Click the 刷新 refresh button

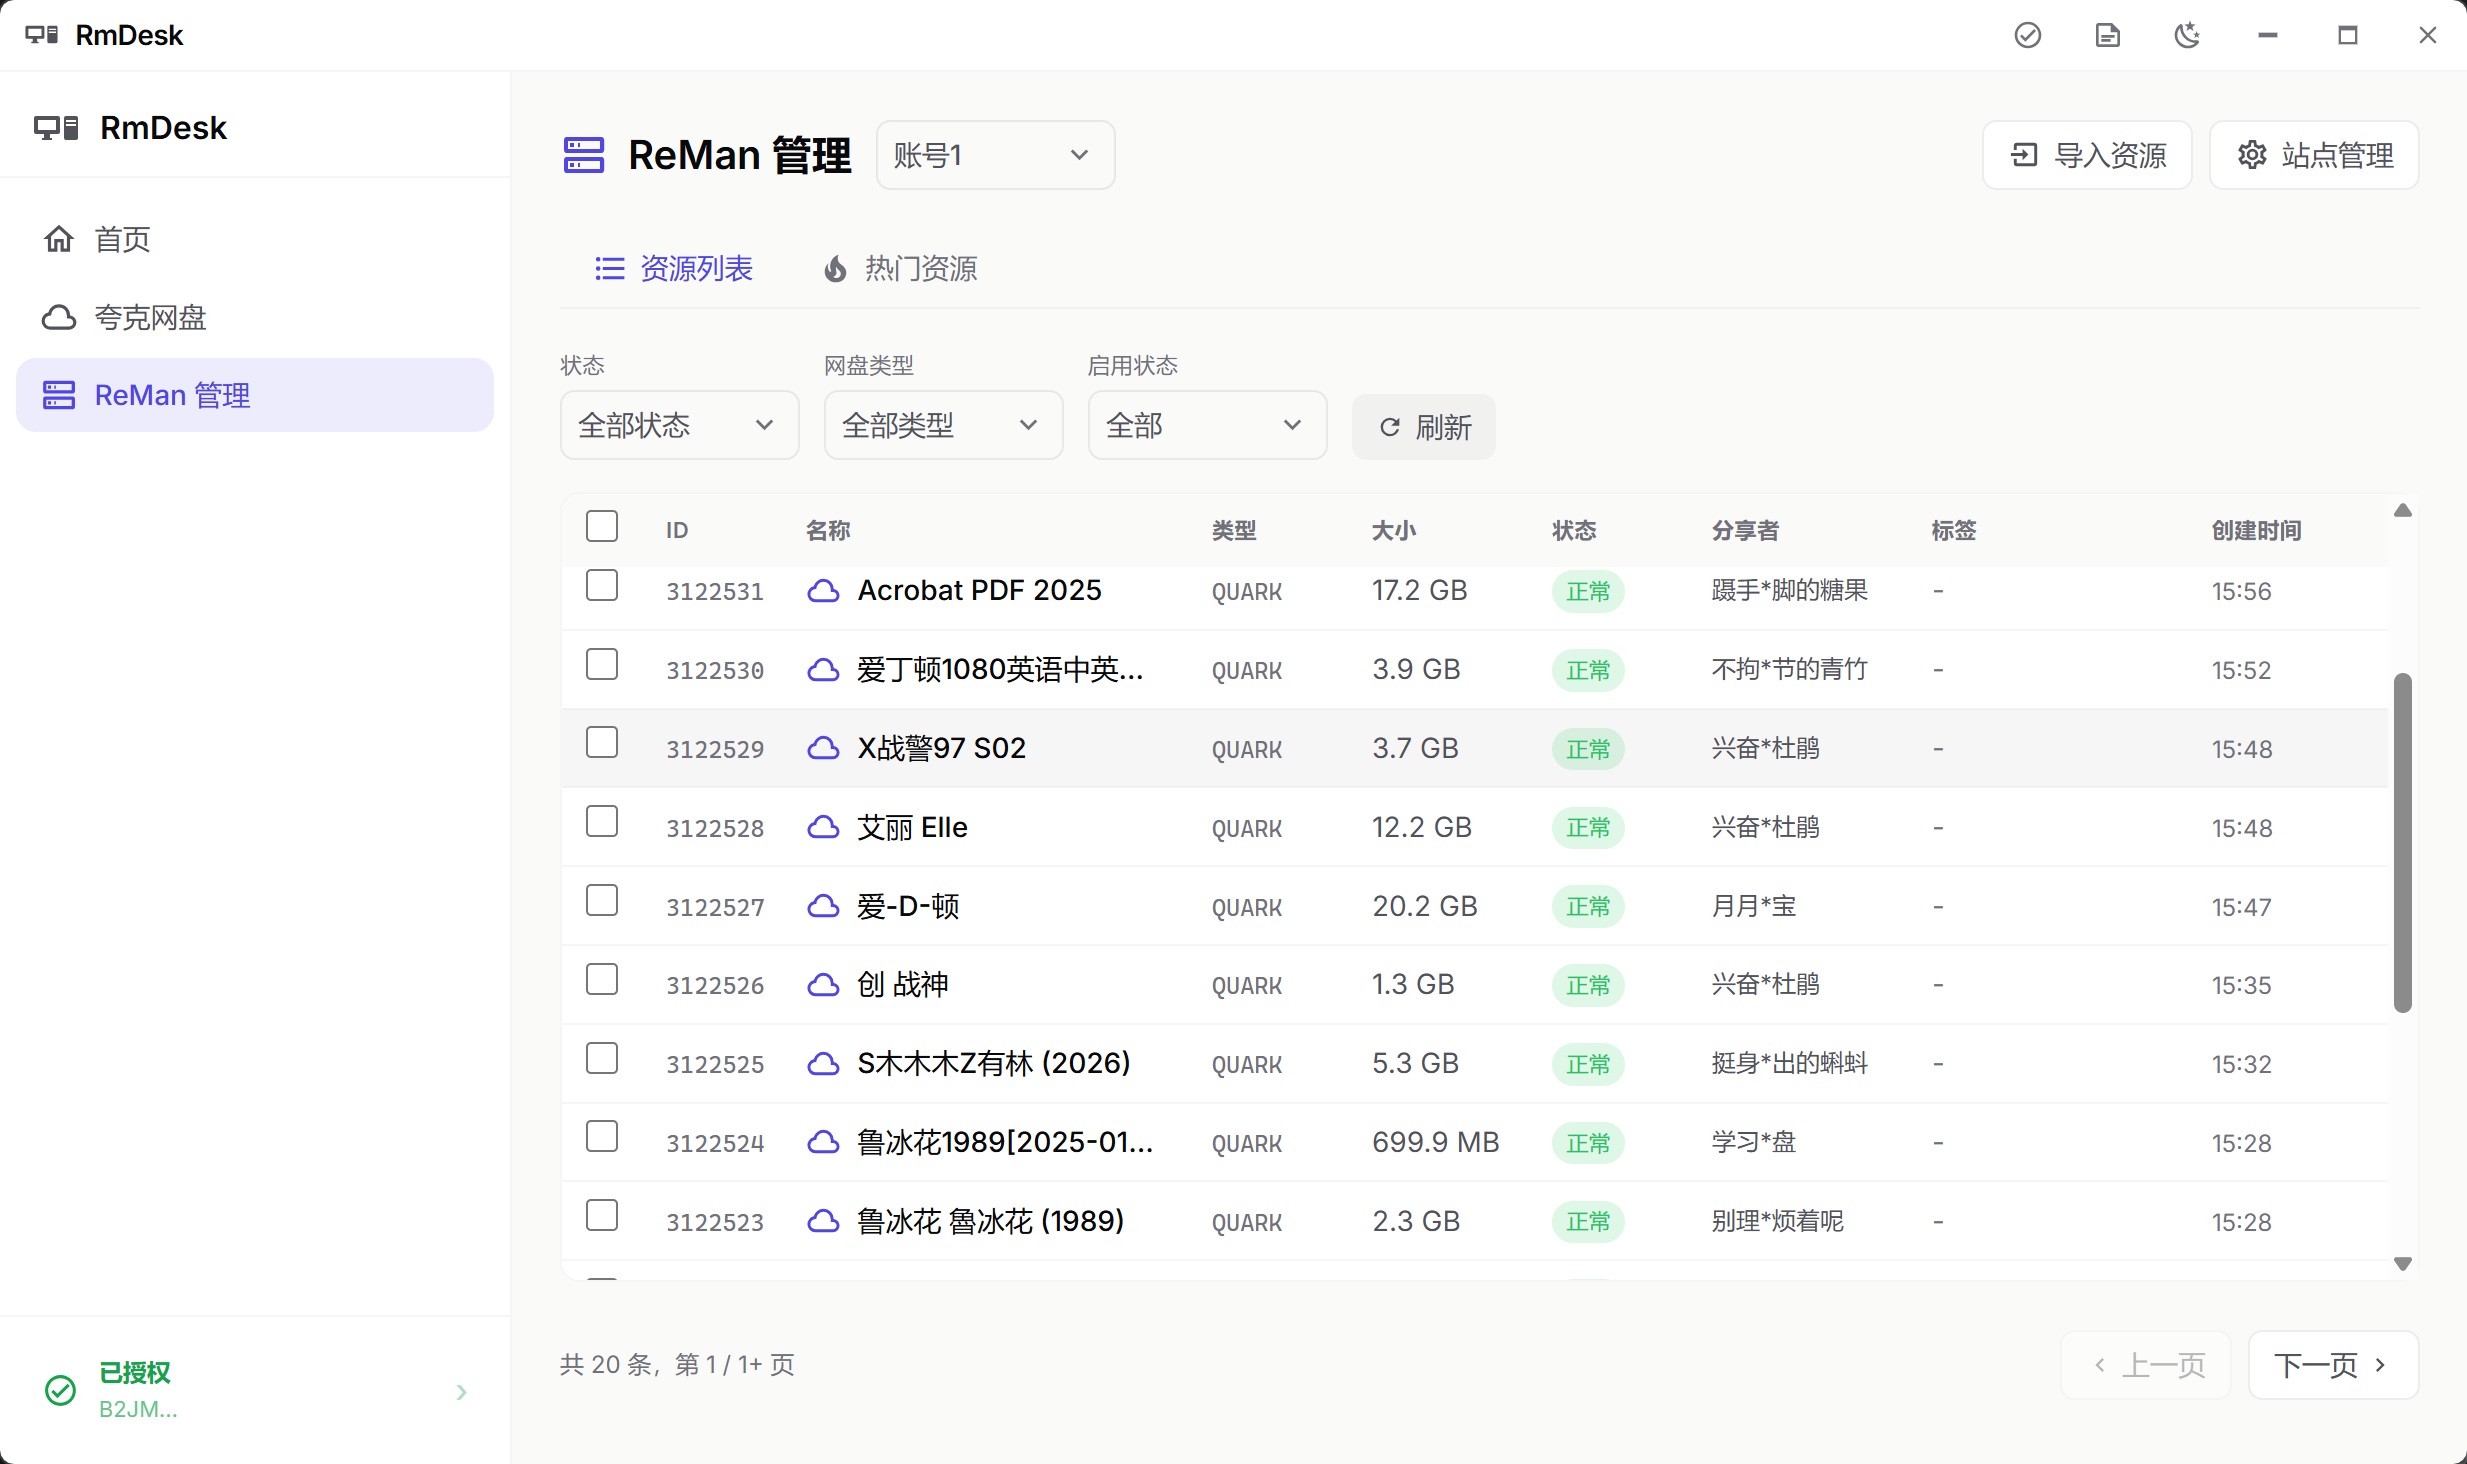point(1424,427)
